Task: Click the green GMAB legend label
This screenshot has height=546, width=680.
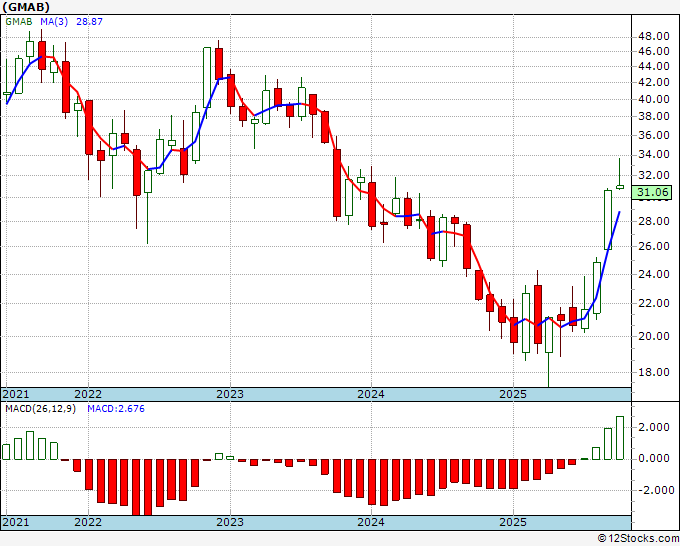Action: [19, 22]
